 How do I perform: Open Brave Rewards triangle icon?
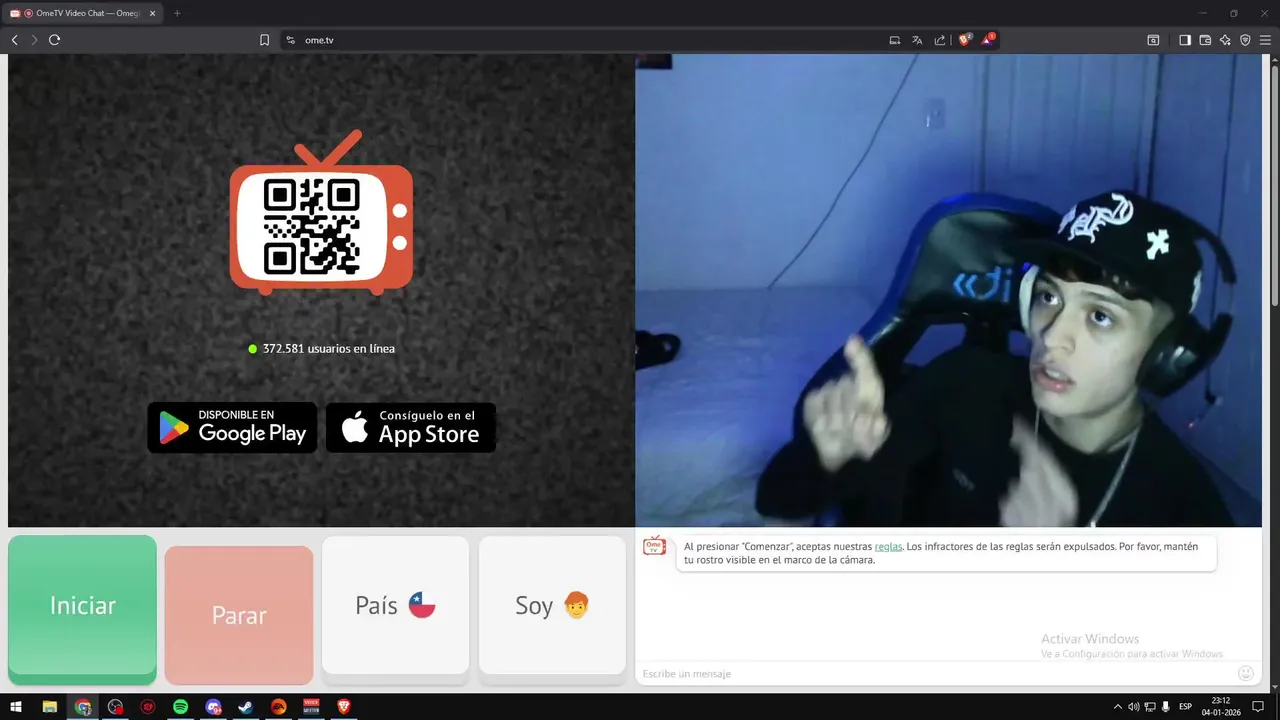pyautogui.click(x=988, y=40)
